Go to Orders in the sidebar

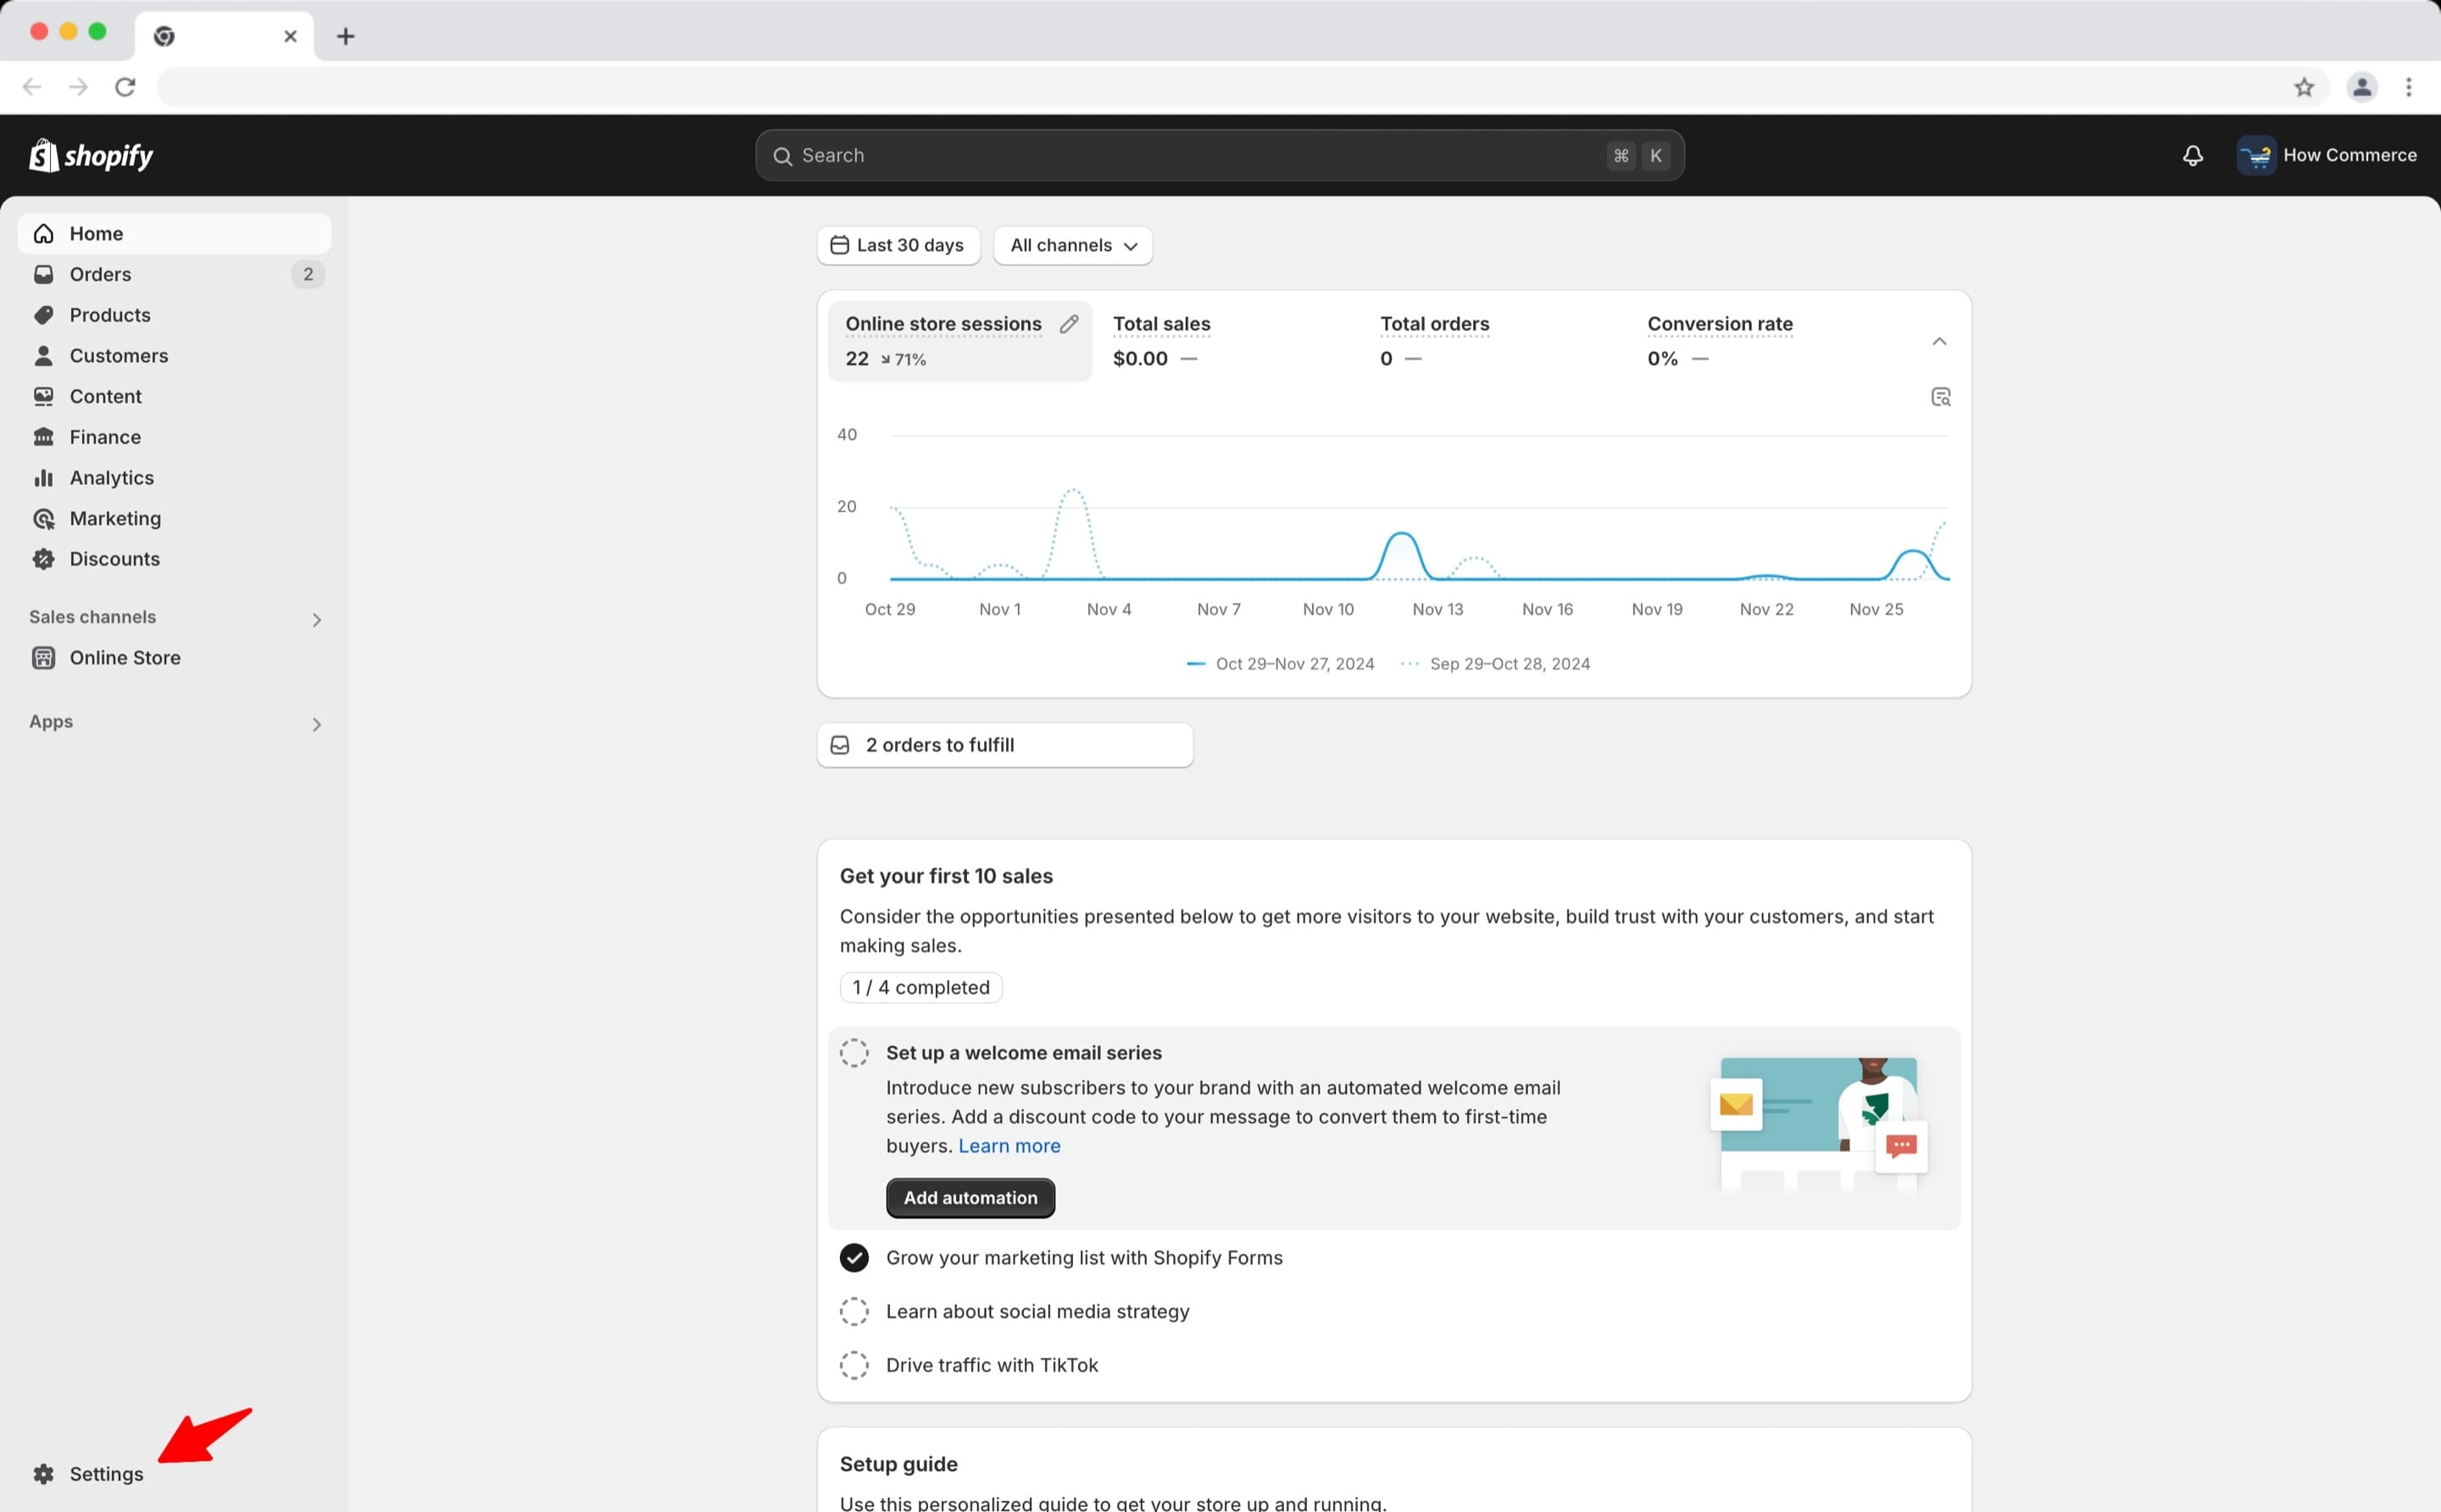click(174, 274)
